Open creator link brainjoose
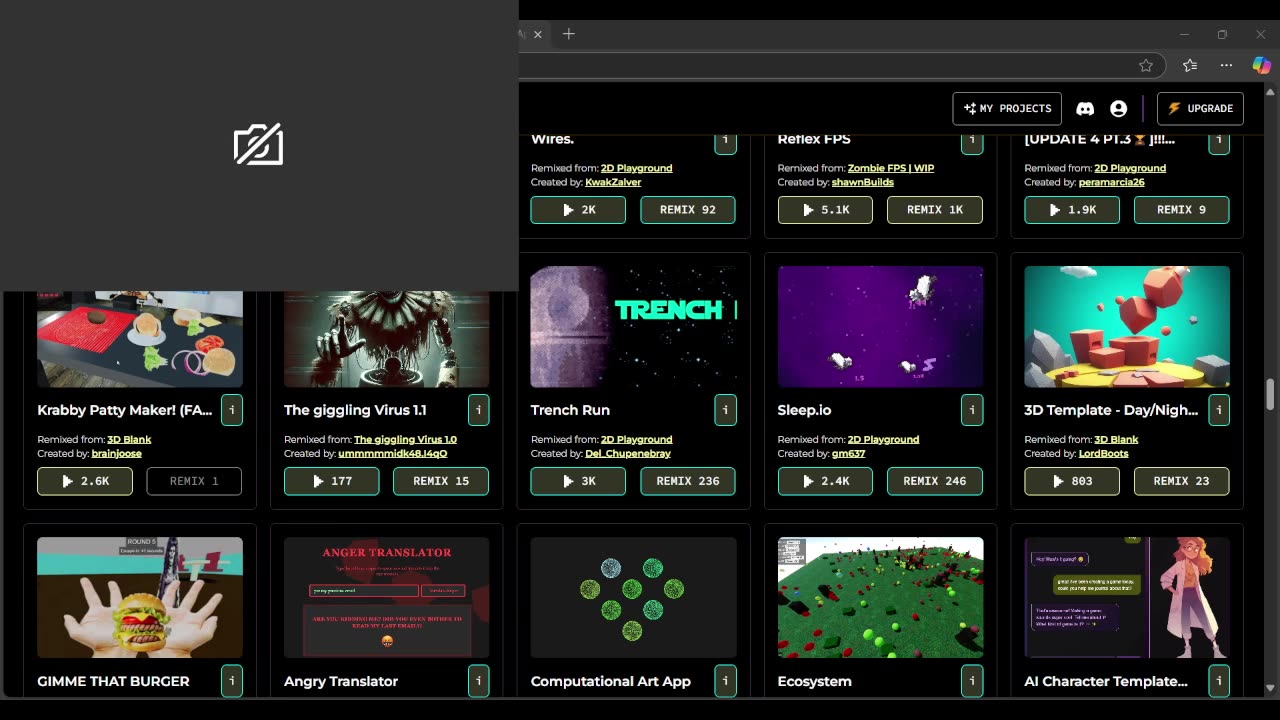This screenshot has width=1280, height=720. coord(117,453)
